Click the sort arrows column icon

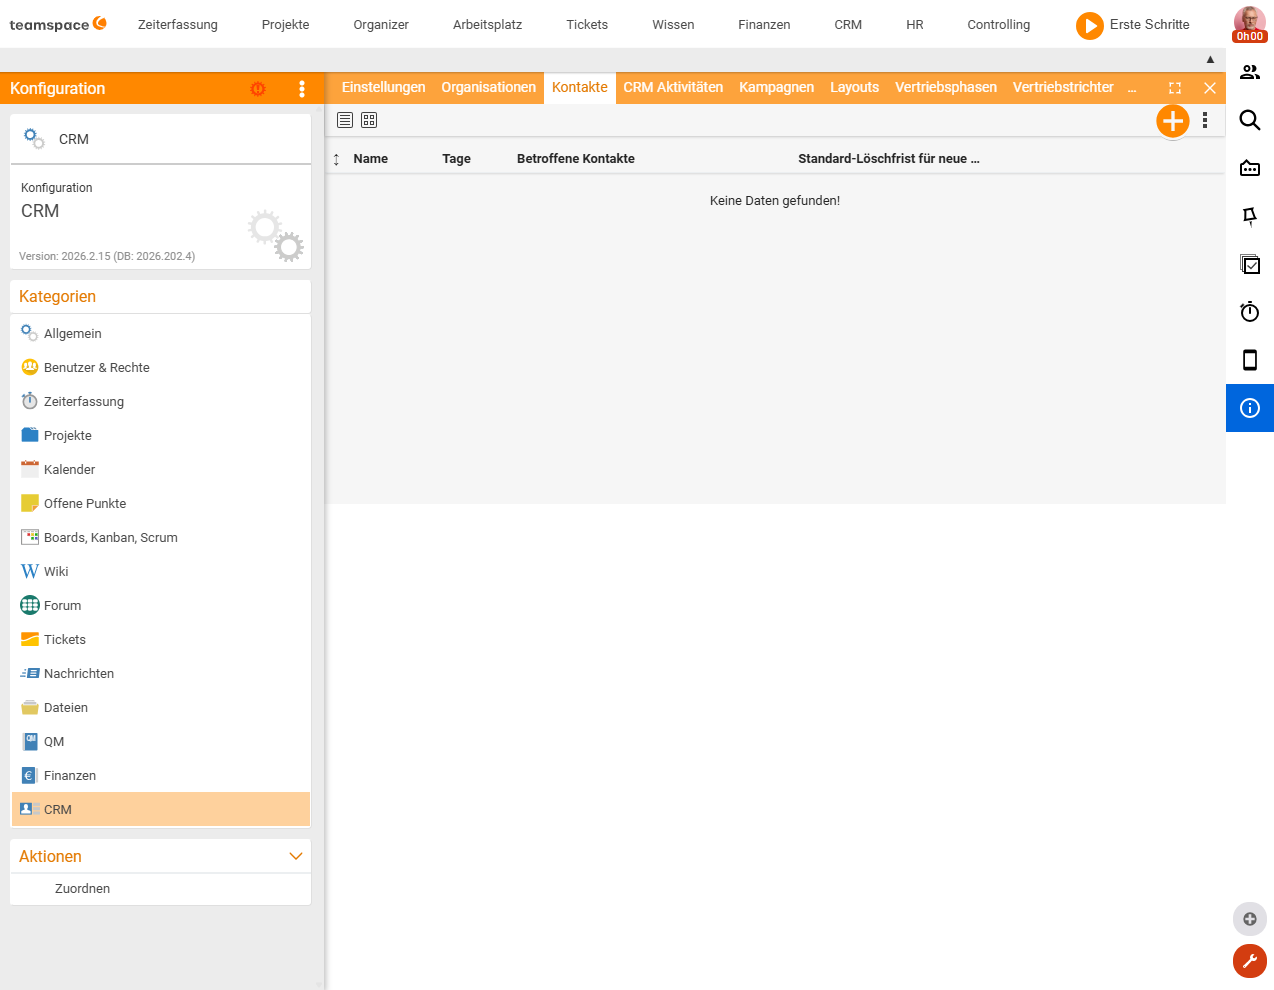coord(337,159)
